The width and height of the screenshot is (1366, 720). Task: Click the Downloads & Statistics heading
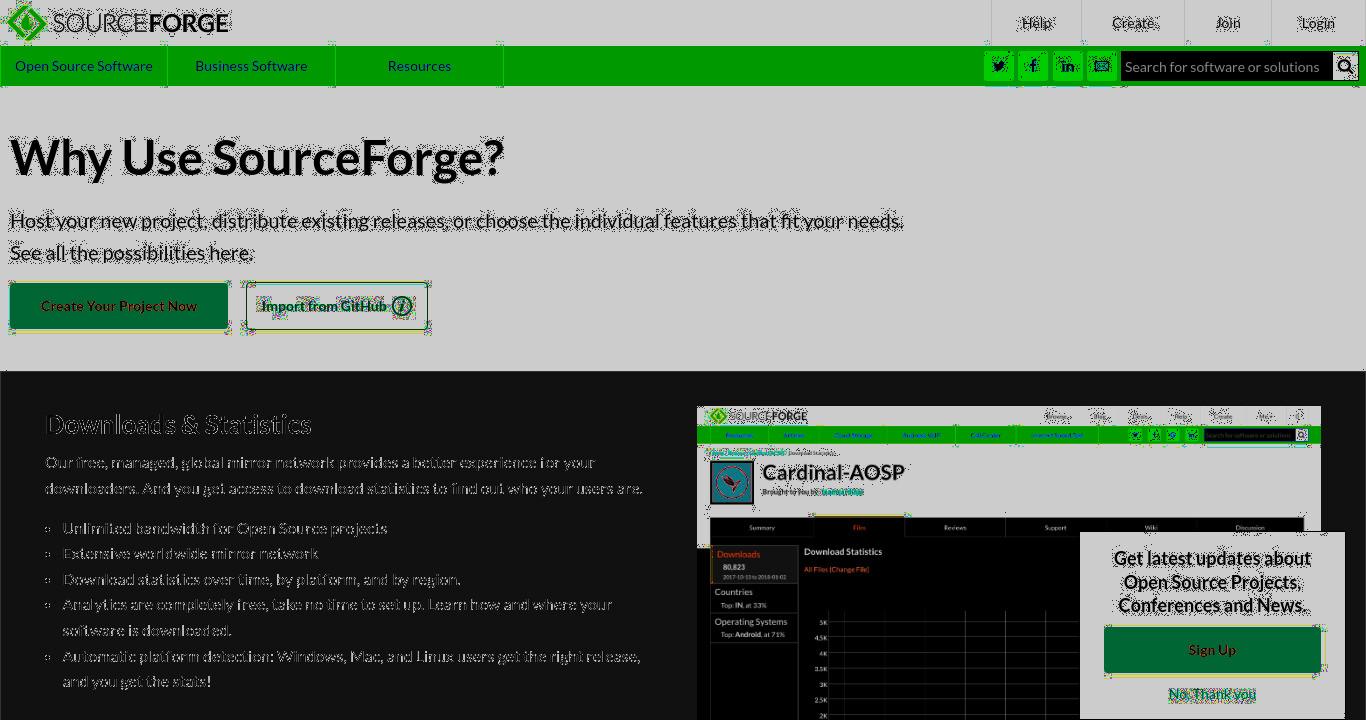tap(179, 425)
